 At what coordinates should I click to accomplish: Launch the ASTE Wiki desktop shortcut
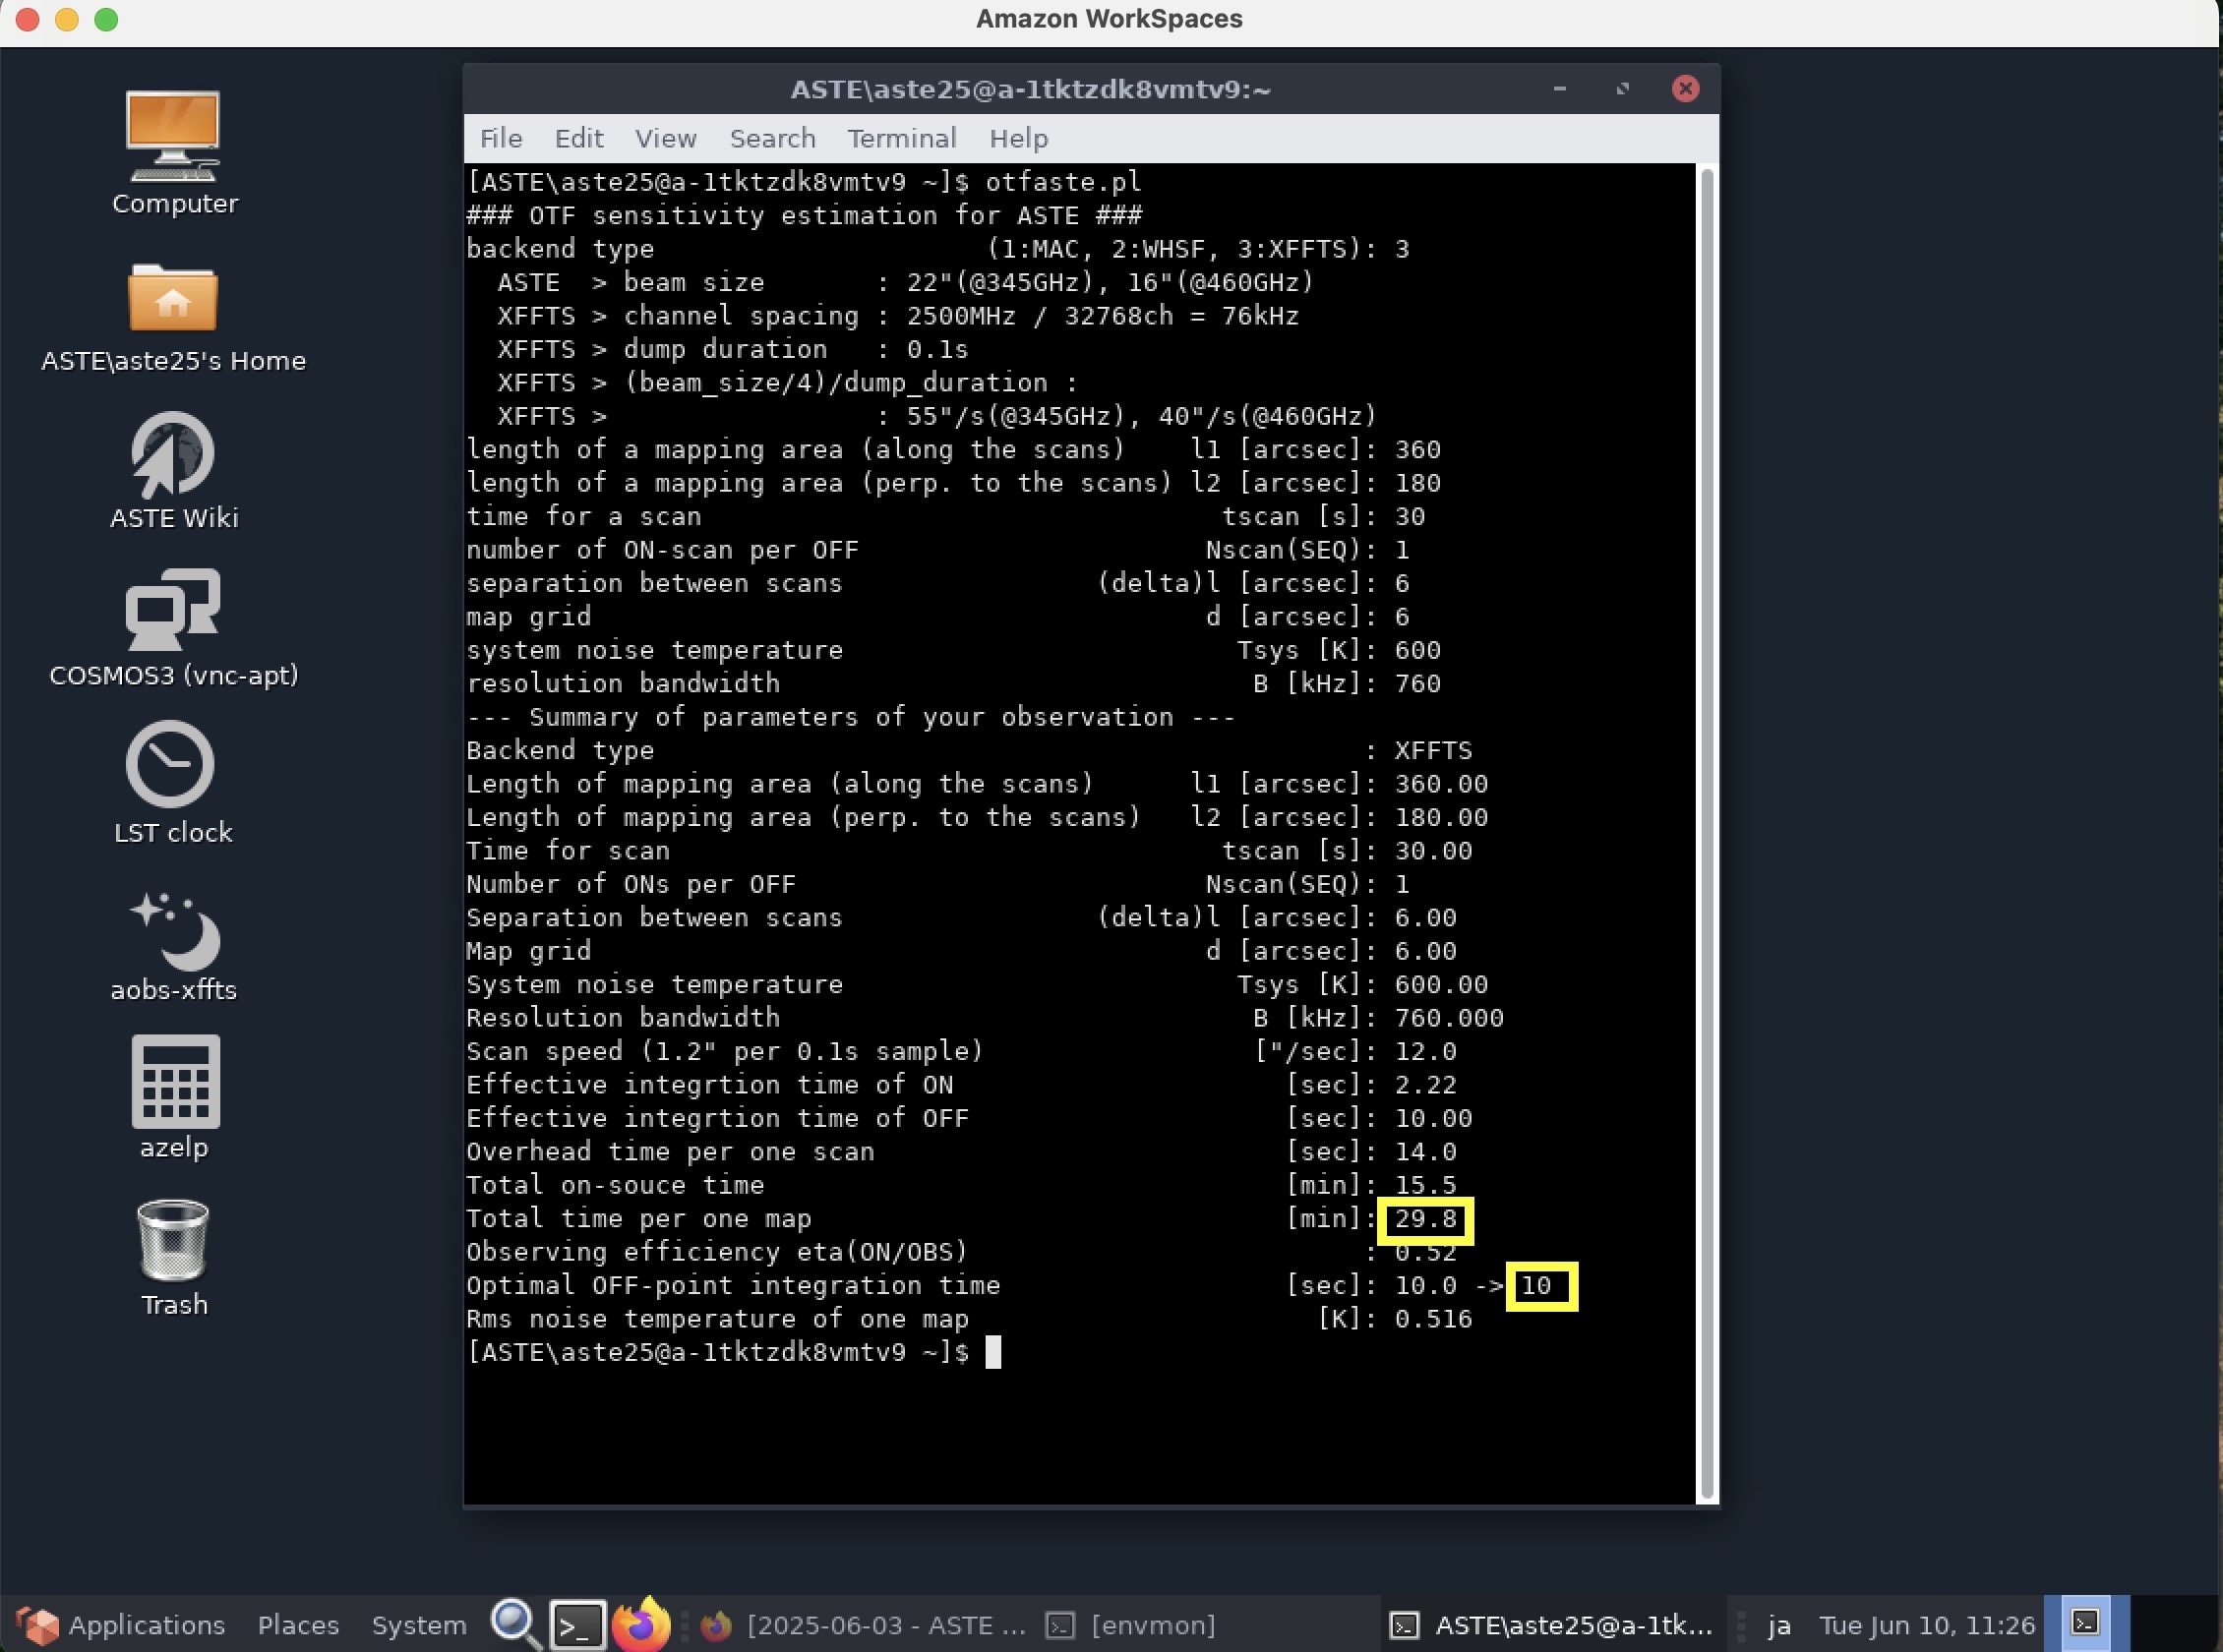173,455
